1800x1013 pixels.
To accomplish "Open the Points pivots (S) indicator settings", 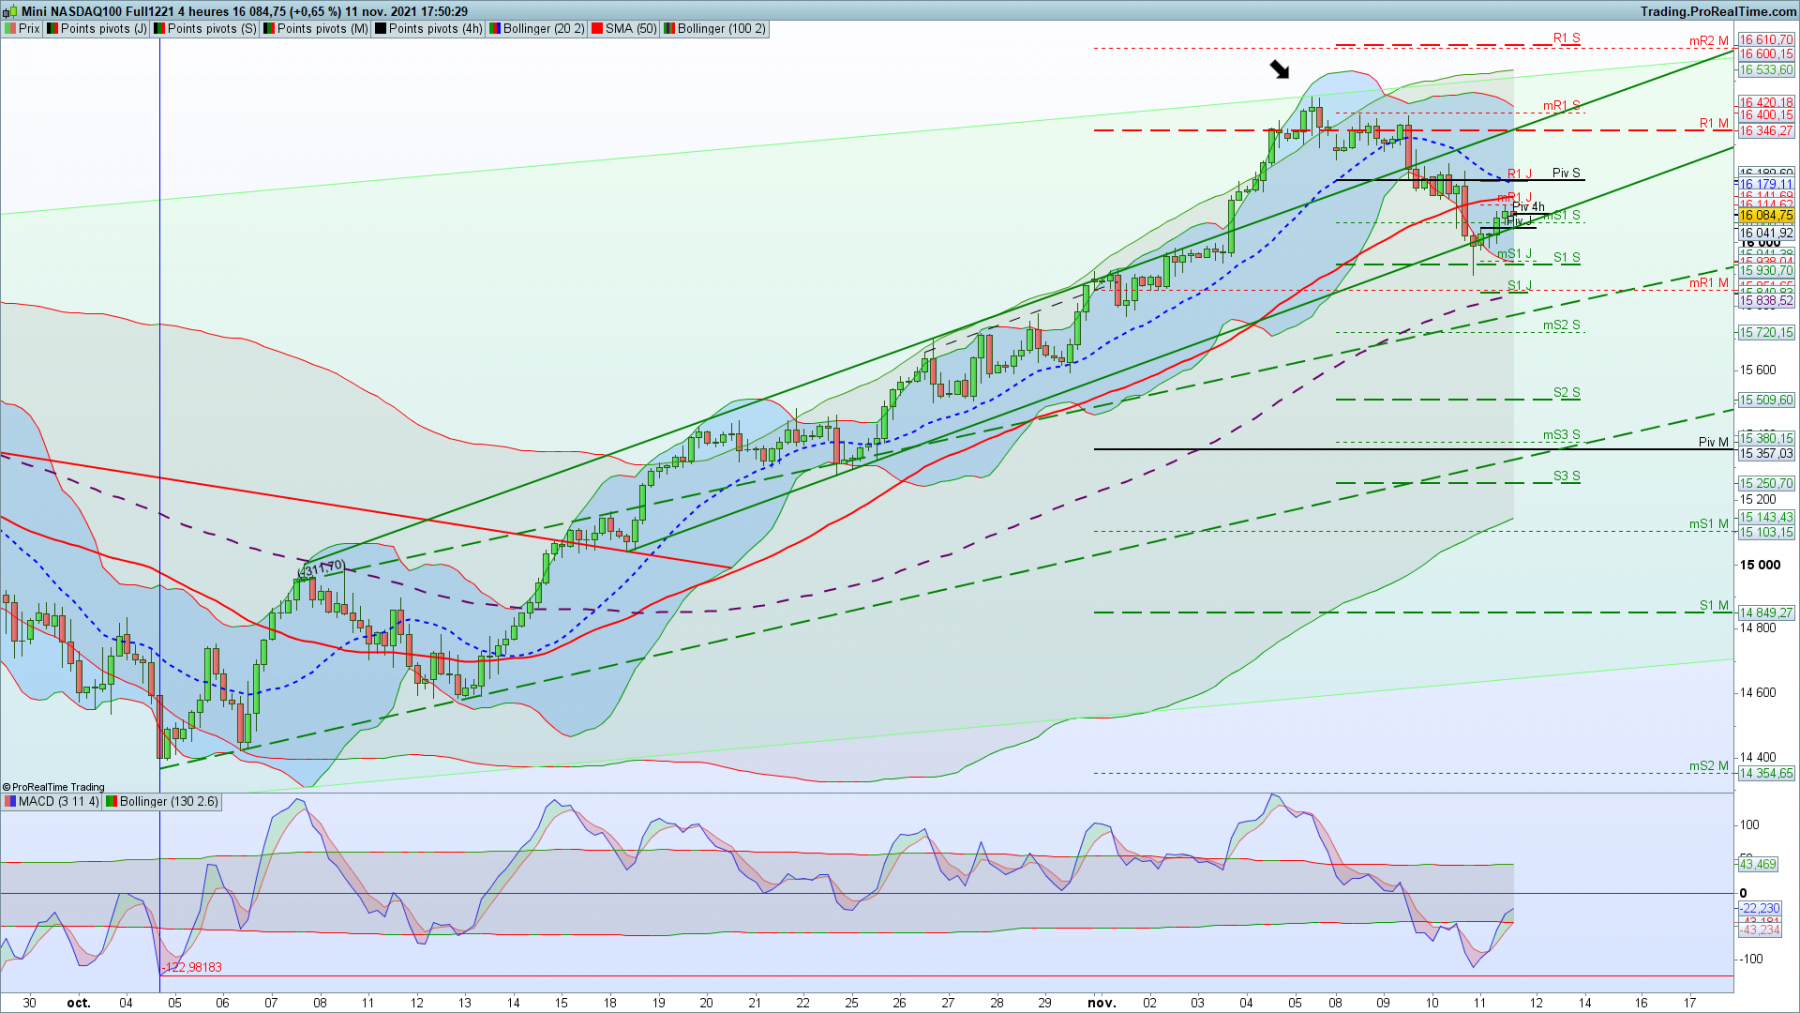I will [x=212, y=29].
